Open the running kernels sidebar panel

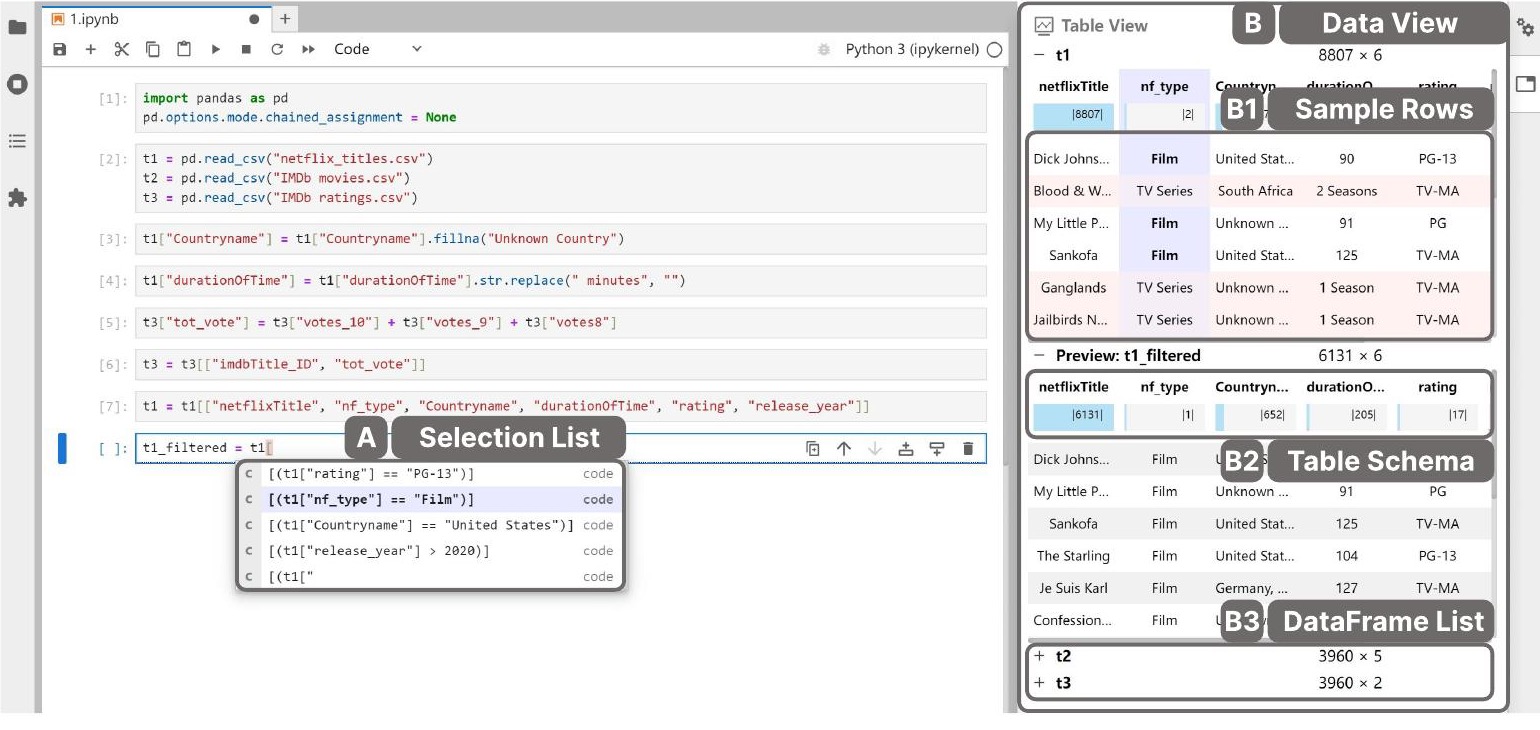point(17,84)
